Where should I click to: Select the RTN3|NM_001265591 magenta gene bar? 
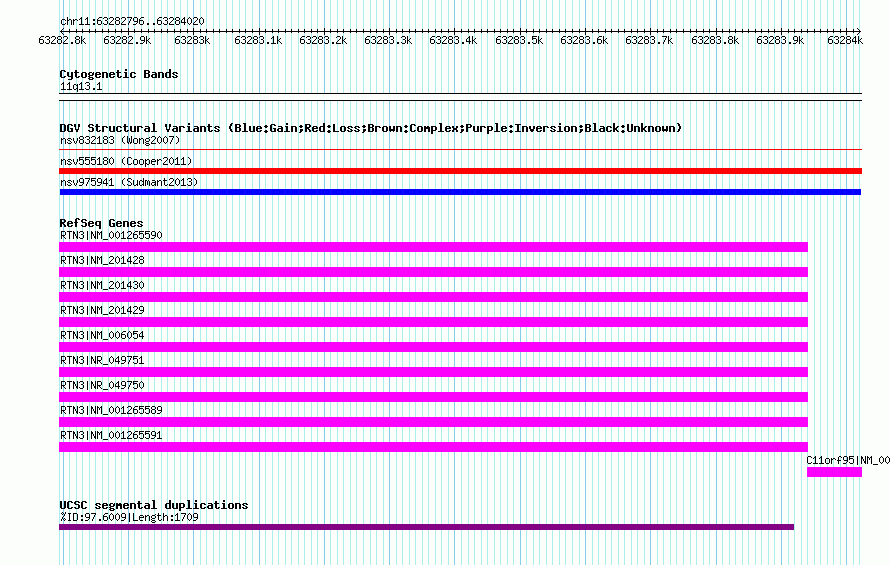pos(433,447)
